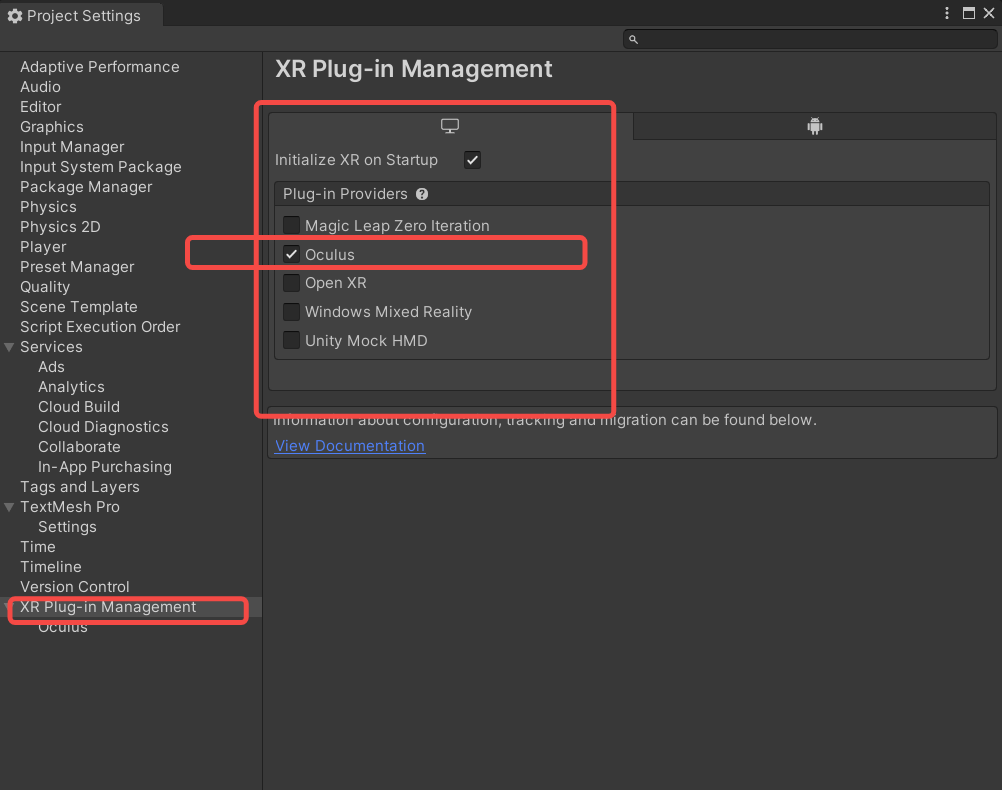Select Editor in the settings list
The height and width of the screenshot is (790, 1002).
pos(41,107)
